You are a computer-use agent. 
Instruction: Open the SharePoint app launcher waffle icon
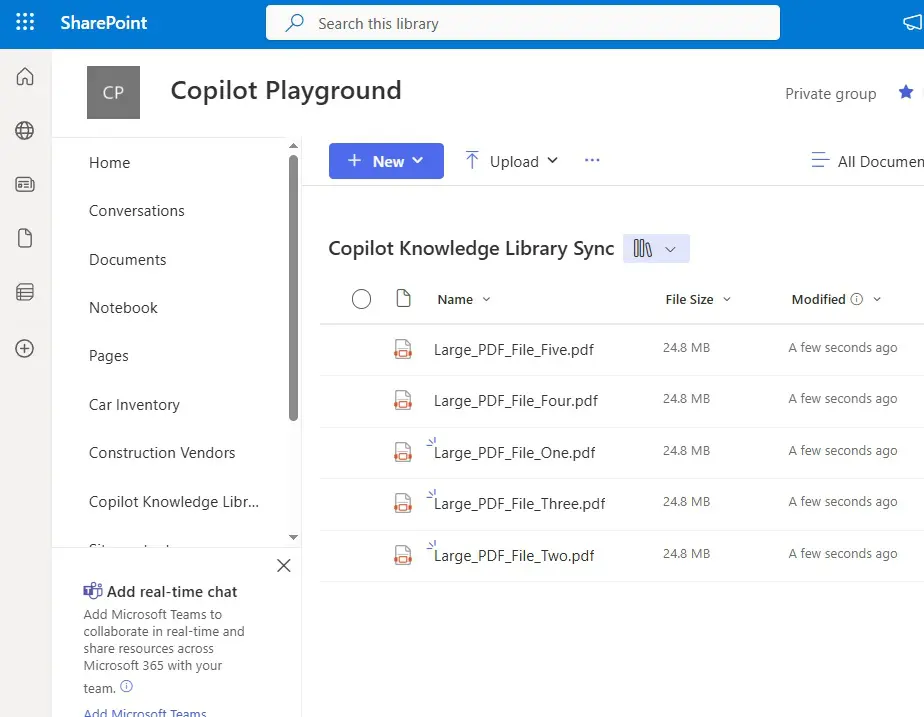point(25,23)
